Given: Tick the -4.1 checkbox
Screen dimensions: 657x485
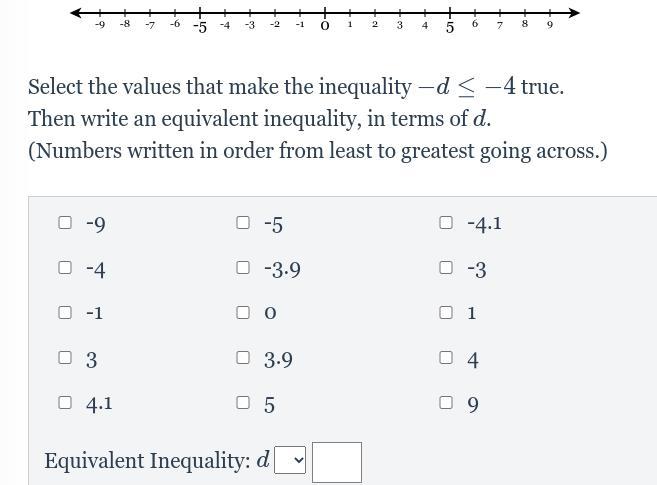Looking at the screenshot, I should click(x=446, y=223).
